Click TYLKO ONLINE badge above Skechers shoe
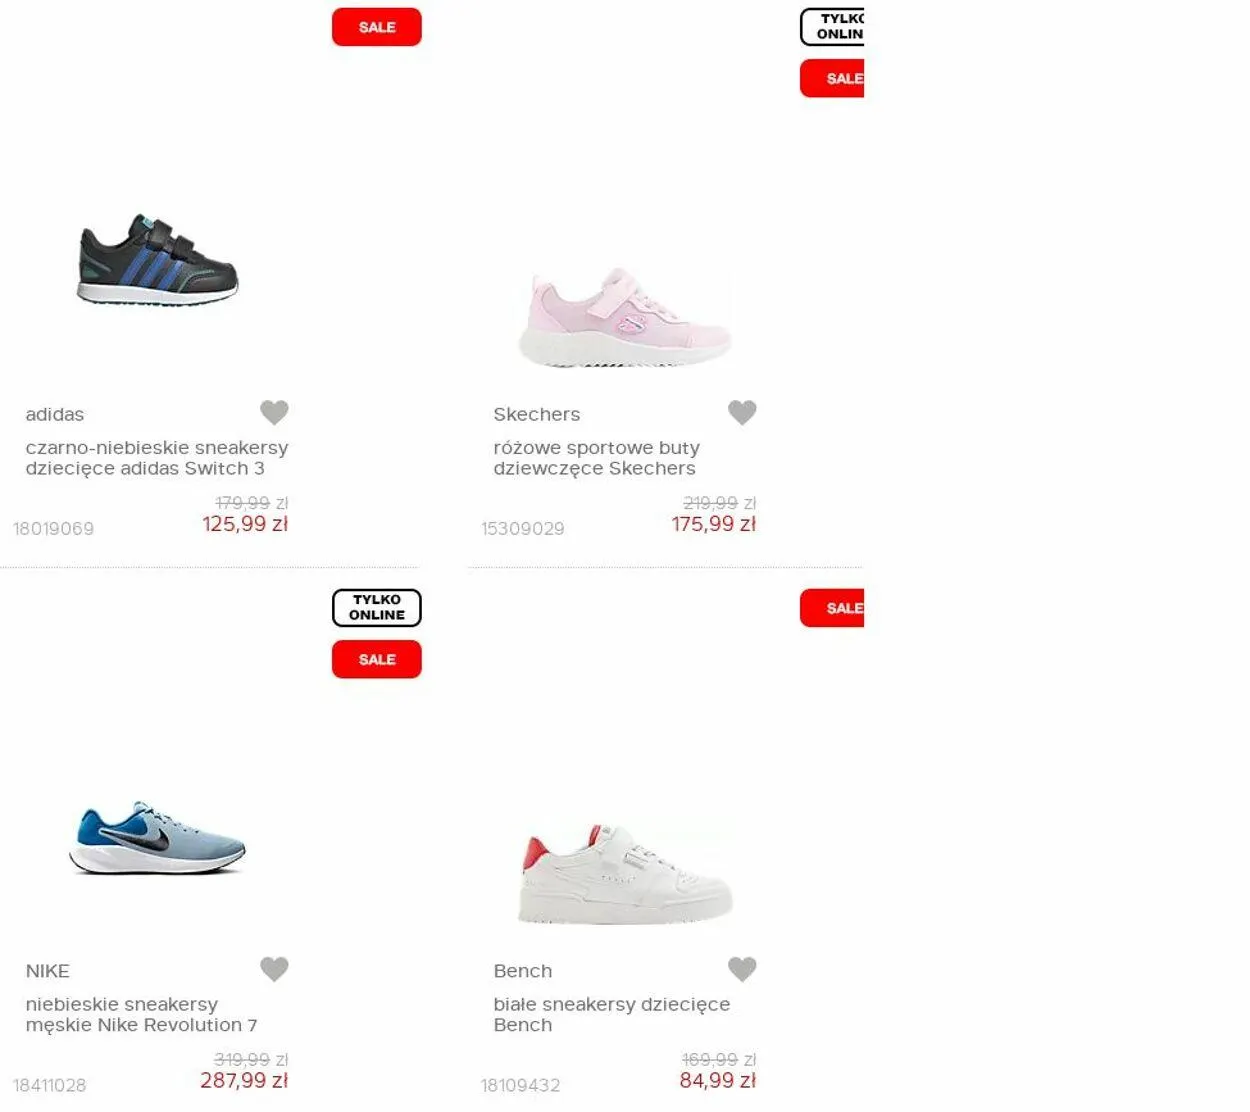1250x1112 pixels. 832,27
